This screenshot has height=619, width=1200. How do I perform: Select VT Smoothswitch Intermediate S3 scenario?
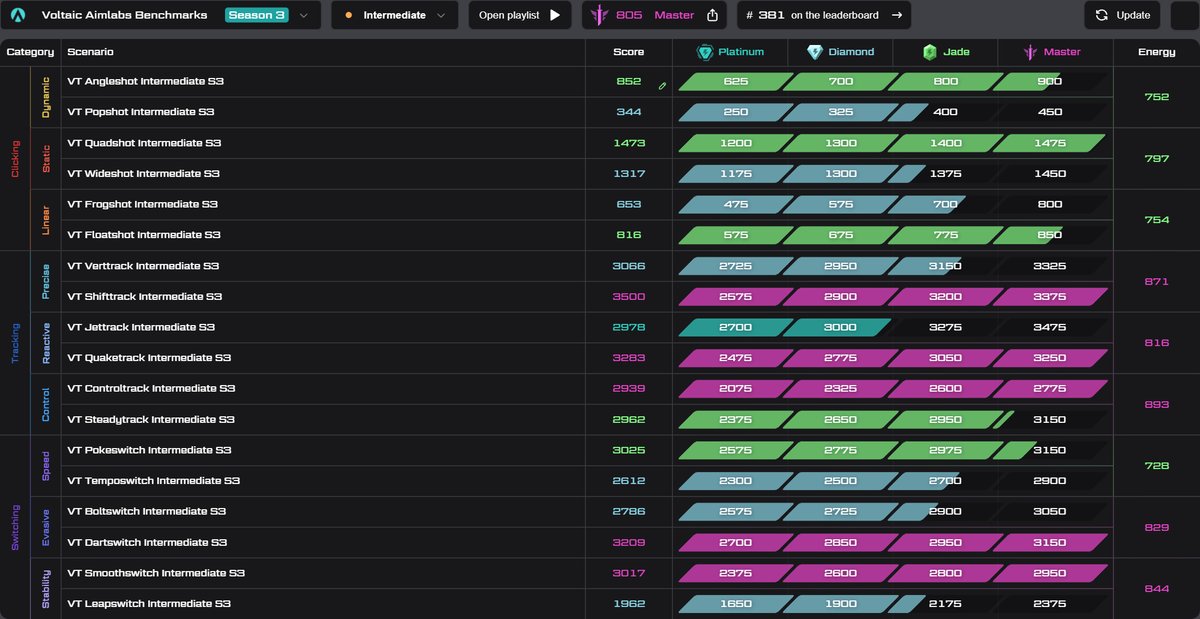click(156, 573)
